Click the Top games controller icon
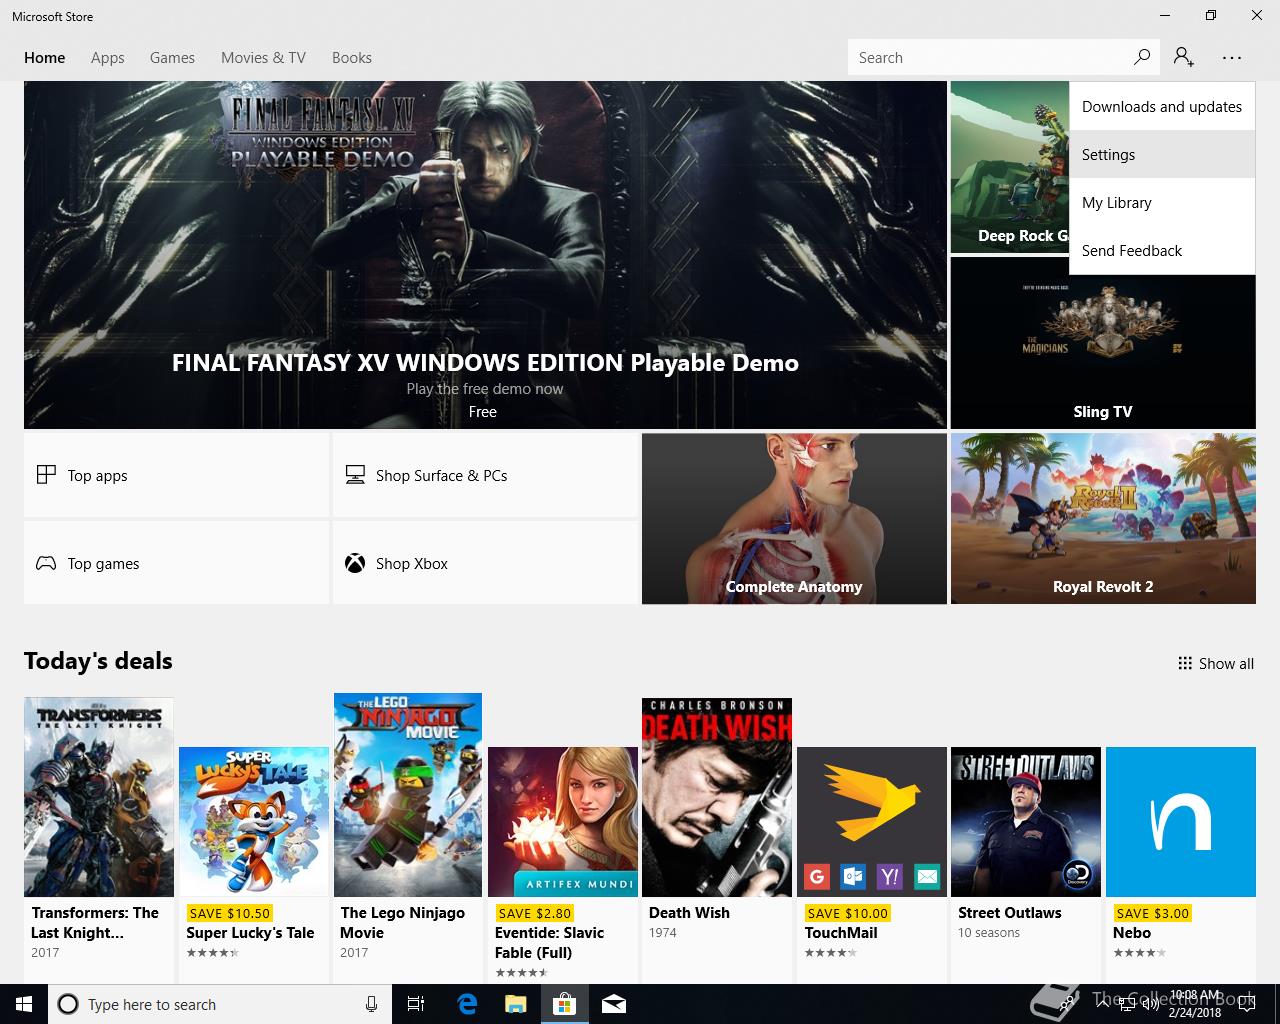The image size is (1280, 1024). 46,563
